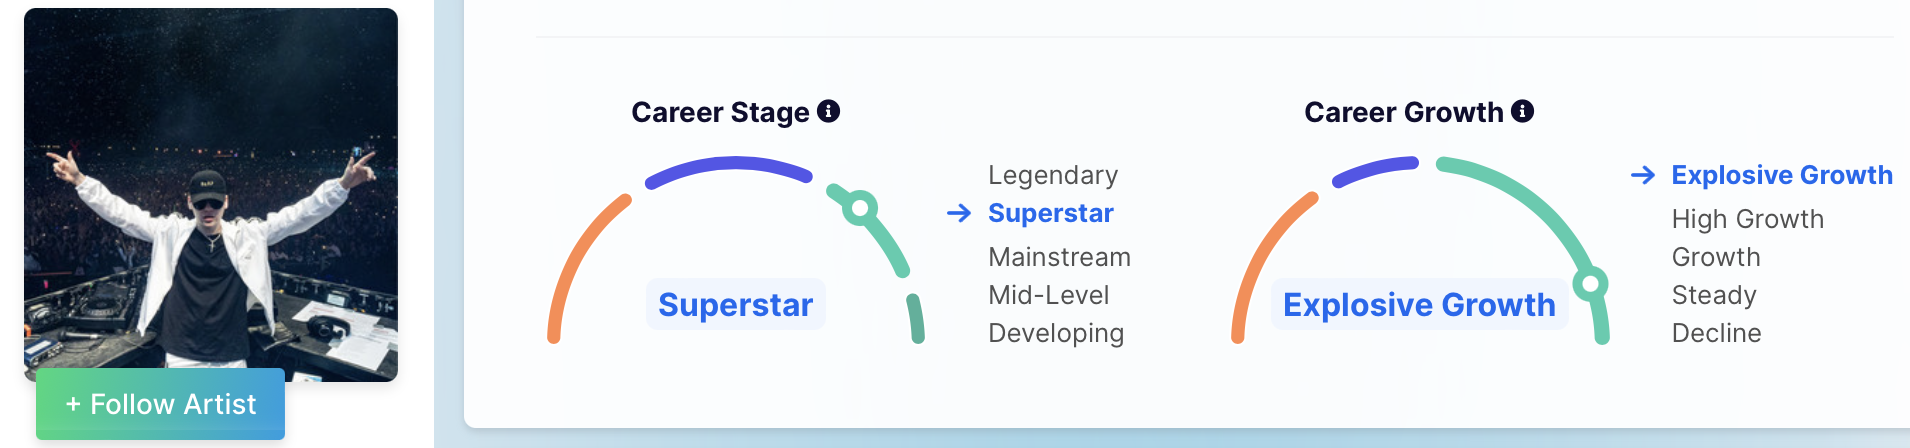The height and width of the screenshot is (448, 1910).
Task: Click the Career Growth gauge marker knob
Action: point(1589,283)
